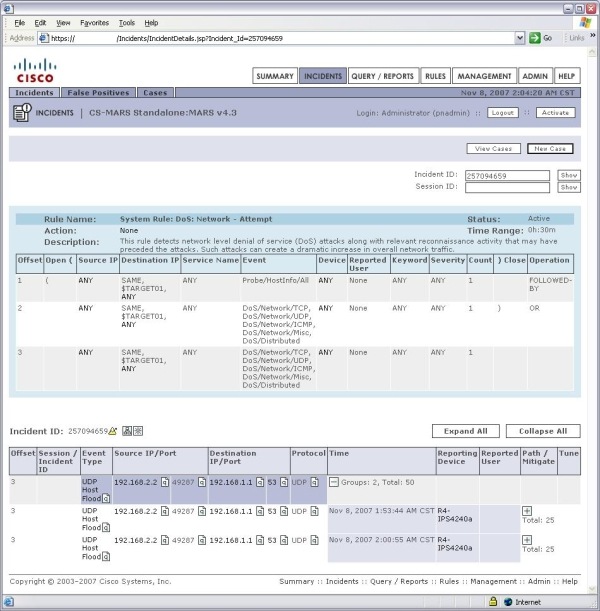Open the QUERY / REPORTS tab

pyautogui.click(x=383, y=76)
